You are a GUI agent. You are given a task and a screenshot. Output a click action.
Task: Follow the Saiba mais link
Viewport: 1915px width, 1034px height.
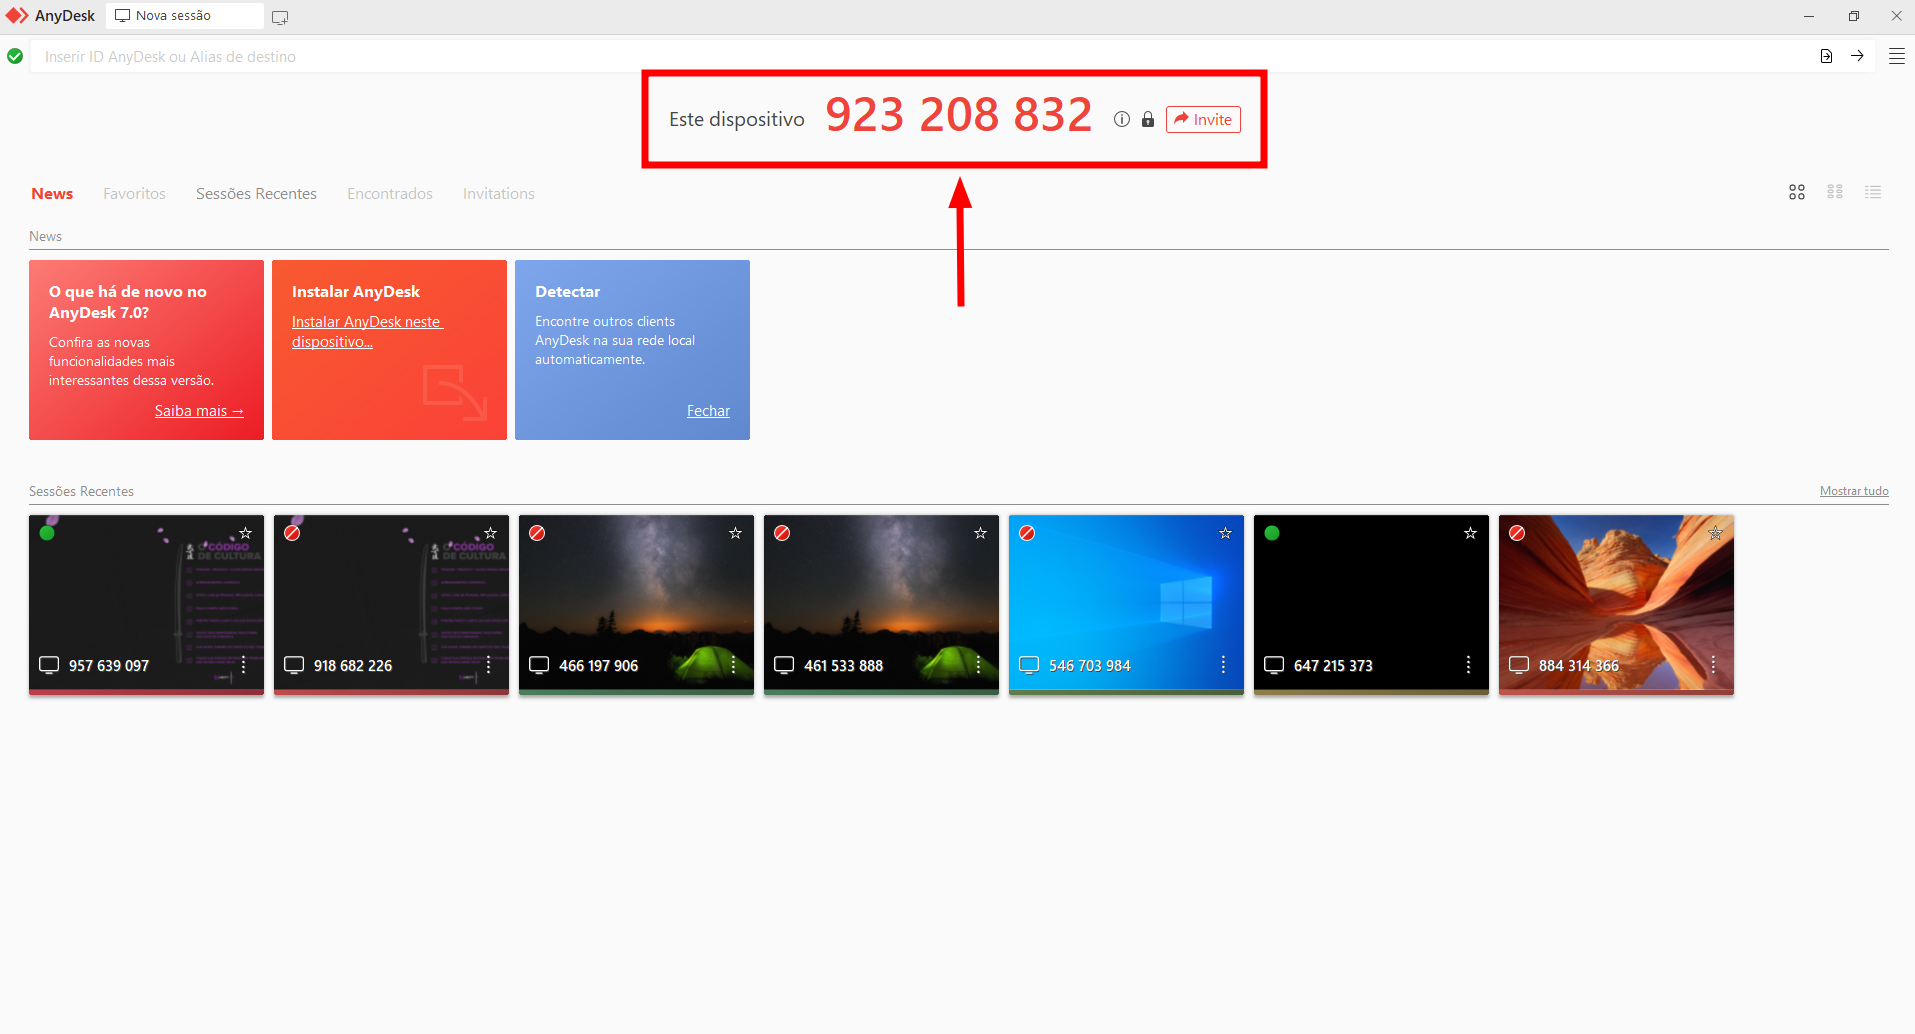point(199,411)
